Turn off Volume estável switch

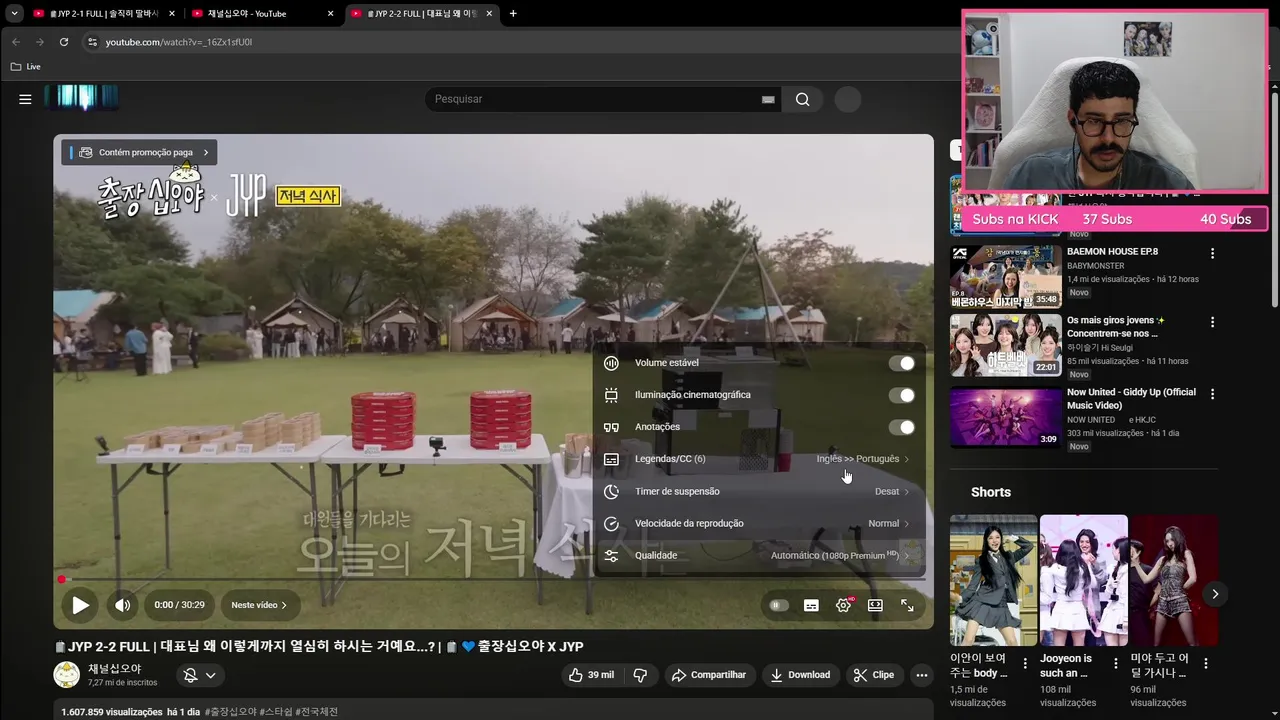902,363
